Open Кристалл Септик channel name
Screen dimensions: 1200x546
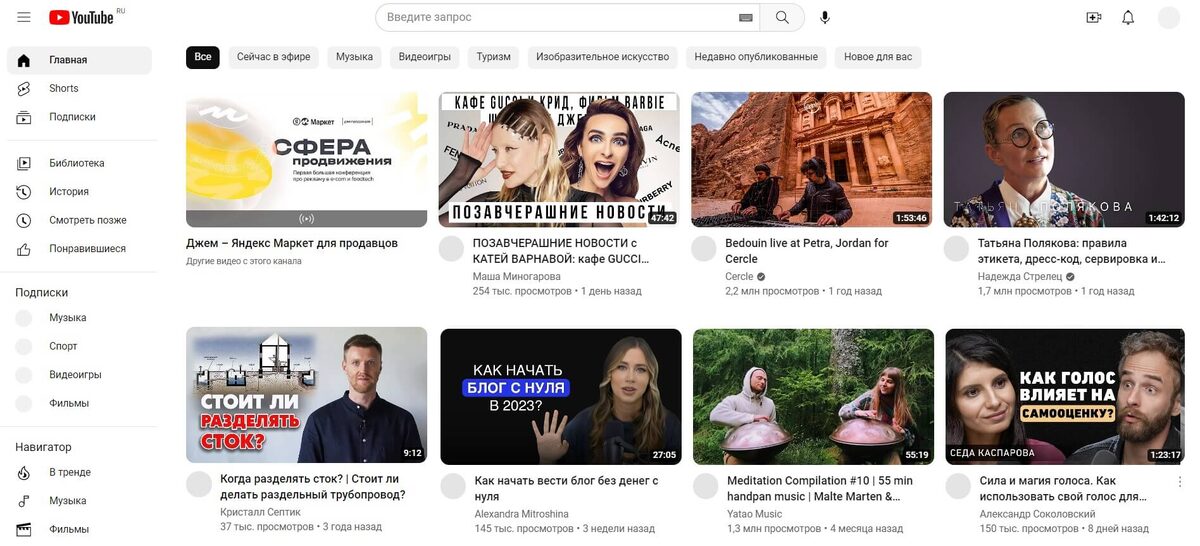point(262,512)
